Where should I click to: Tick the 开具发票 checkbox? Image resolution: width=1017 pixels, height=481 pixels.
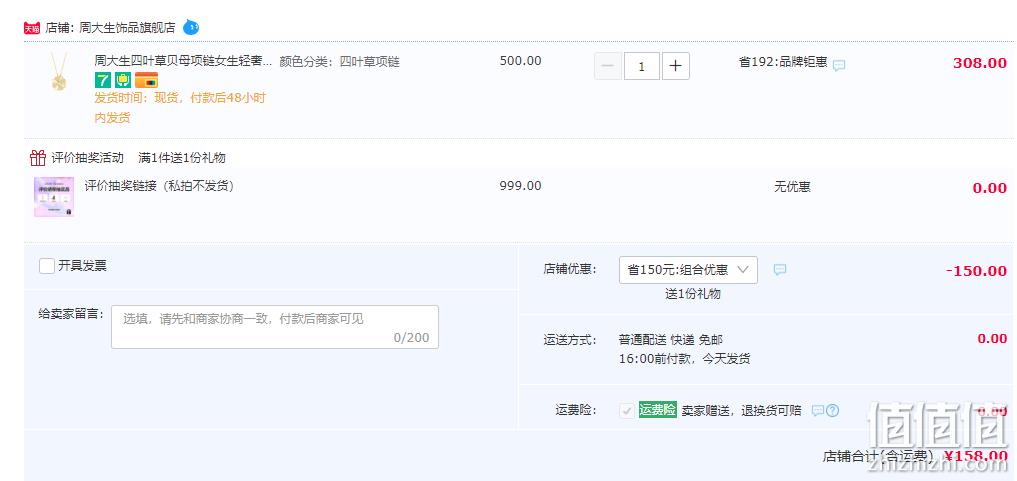47,266
